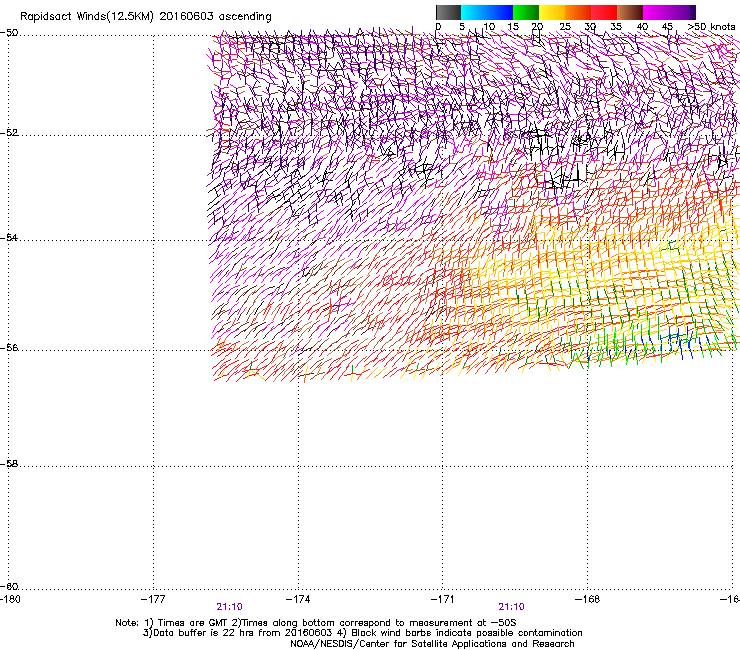Click the magenta-purple 40–50 knots legend segment
Viewport: 740px width, 650px height.
tap(669, 12)
